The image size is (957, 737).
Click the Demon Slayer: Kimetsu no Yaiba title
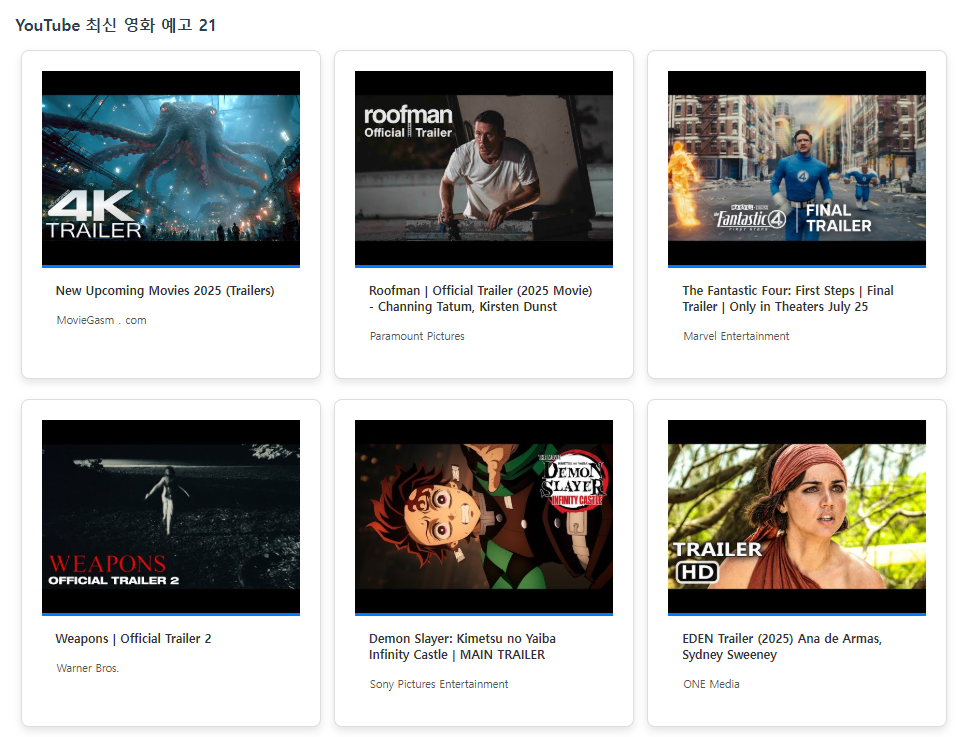[x=462, y=647]
